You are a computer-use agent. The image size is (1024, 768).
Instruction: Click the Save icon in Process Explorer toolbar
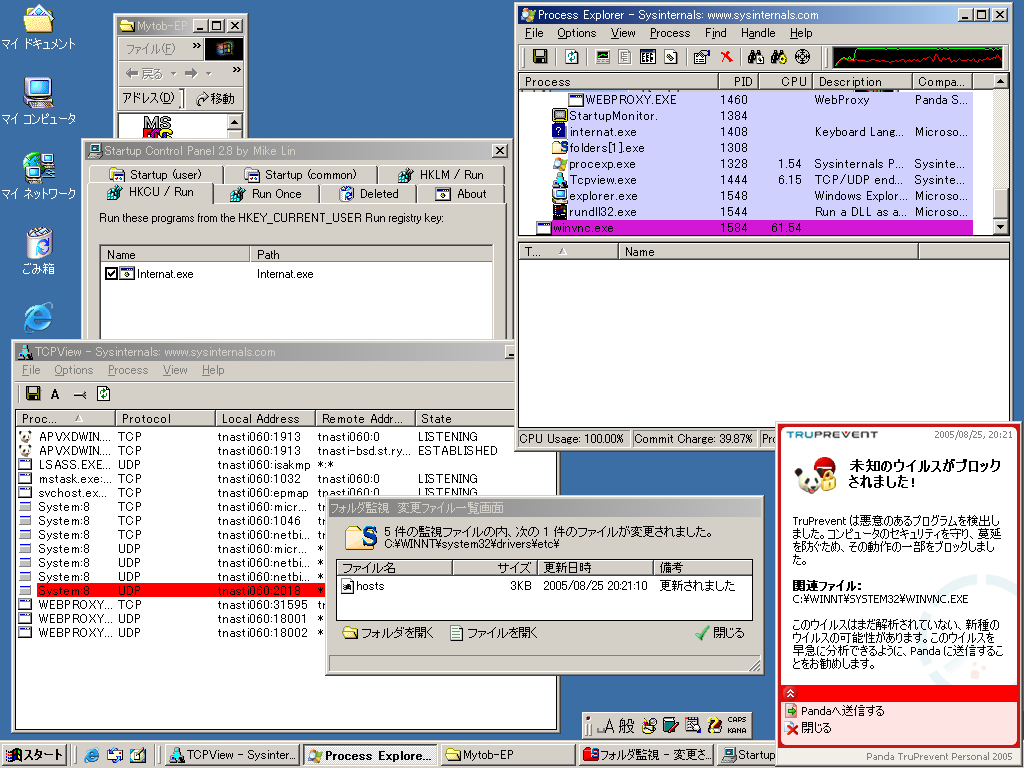(540, 57)
